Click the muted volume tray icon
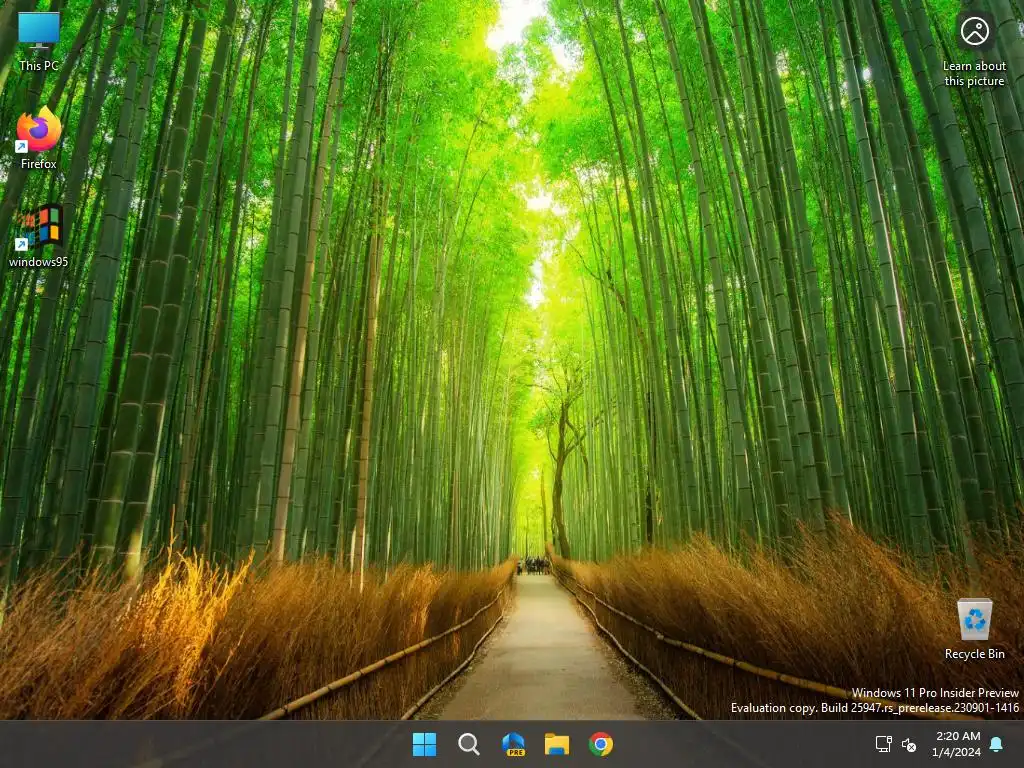This screenshot has width=1024, height=768. pos(908,744)
